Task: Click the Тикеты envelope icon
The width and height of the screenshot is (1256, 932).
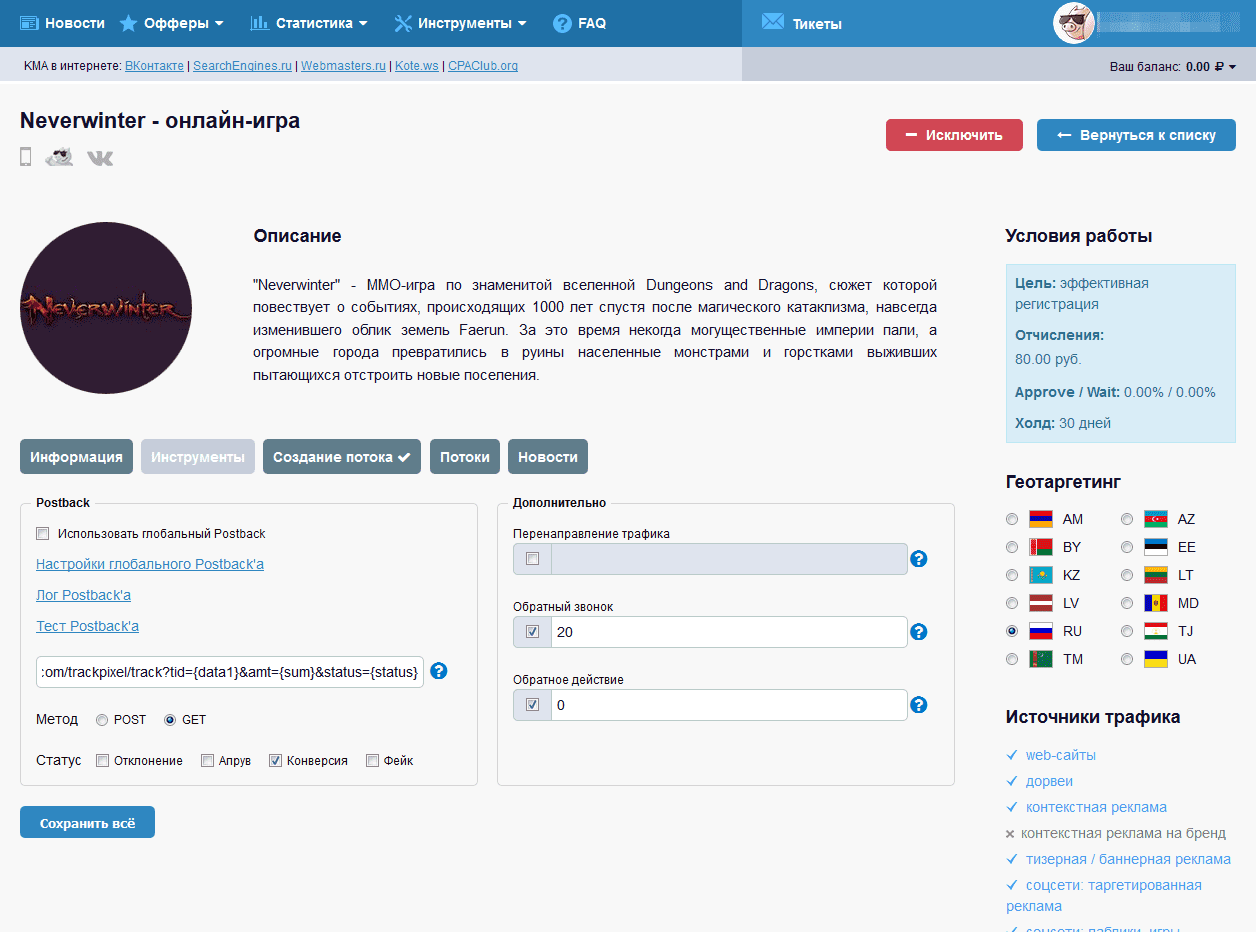Action: tap(772, 21)
